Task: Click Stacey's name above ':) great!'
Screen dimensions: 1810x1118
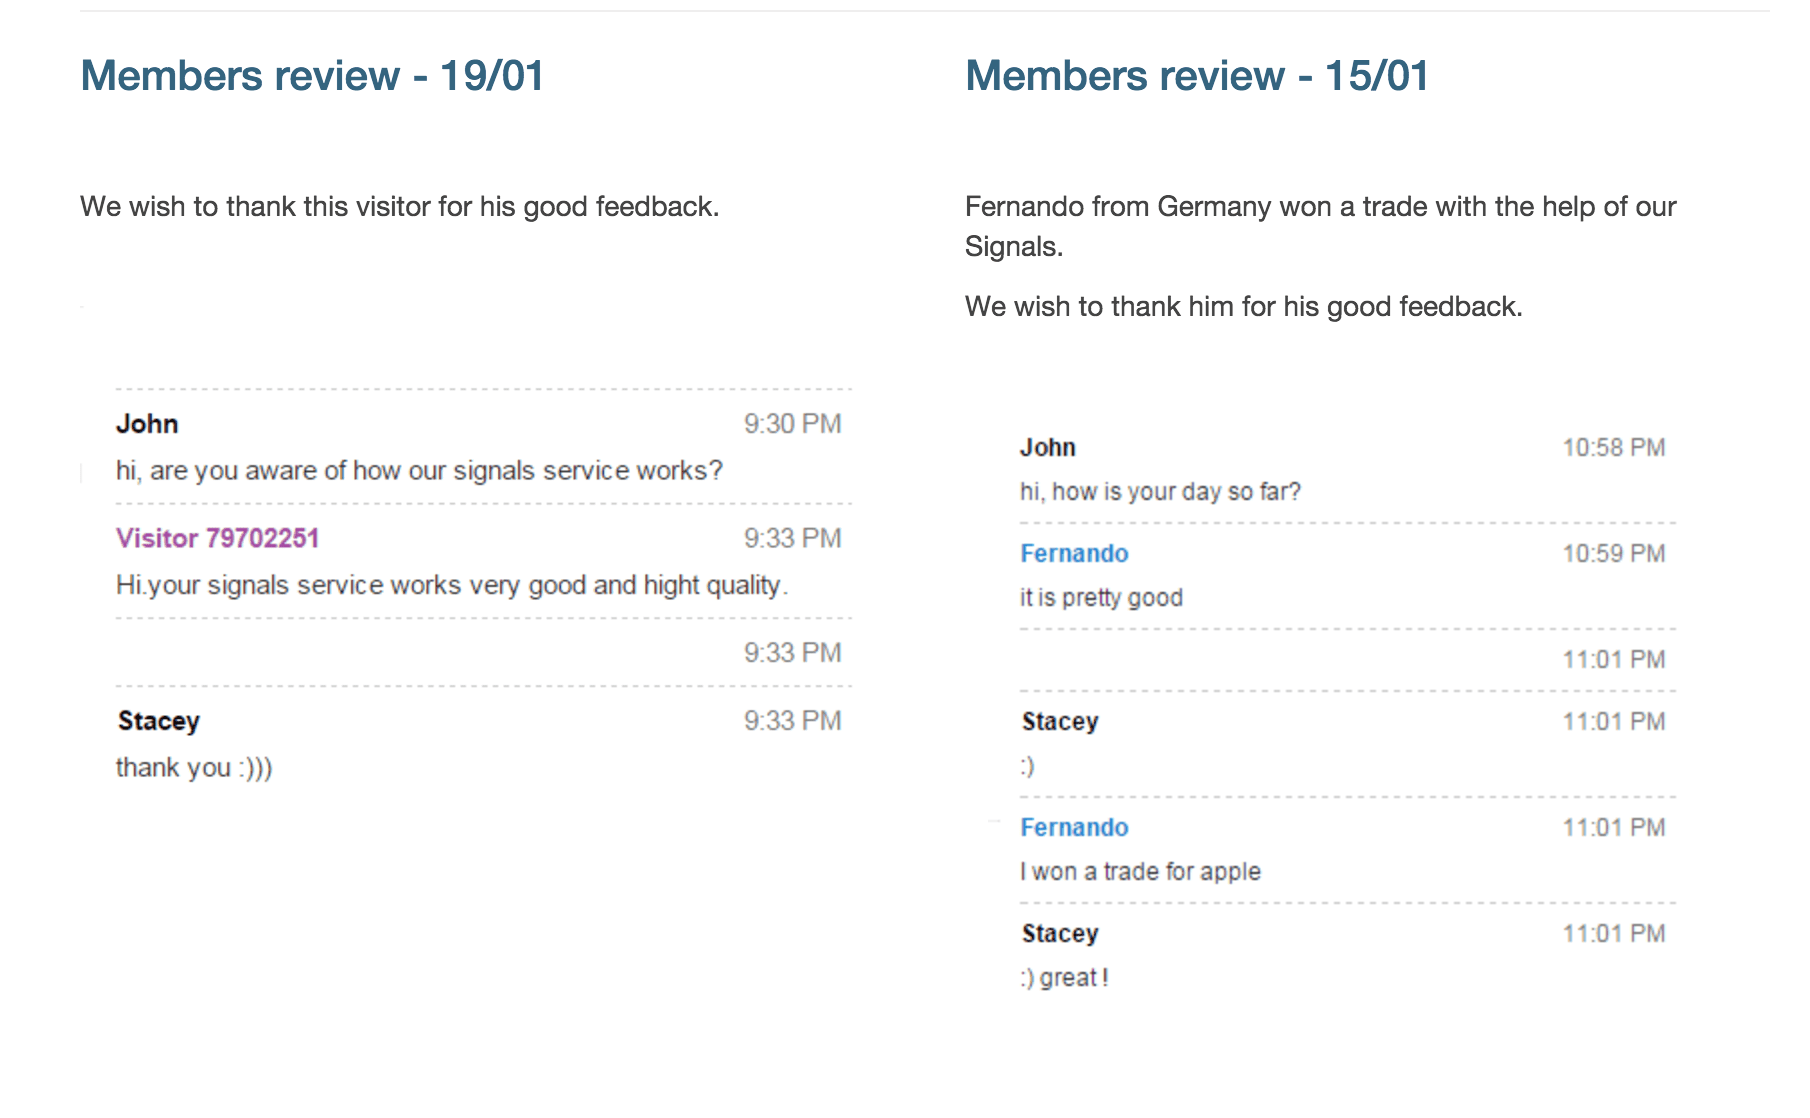Action: click(x=1060, y=933)
